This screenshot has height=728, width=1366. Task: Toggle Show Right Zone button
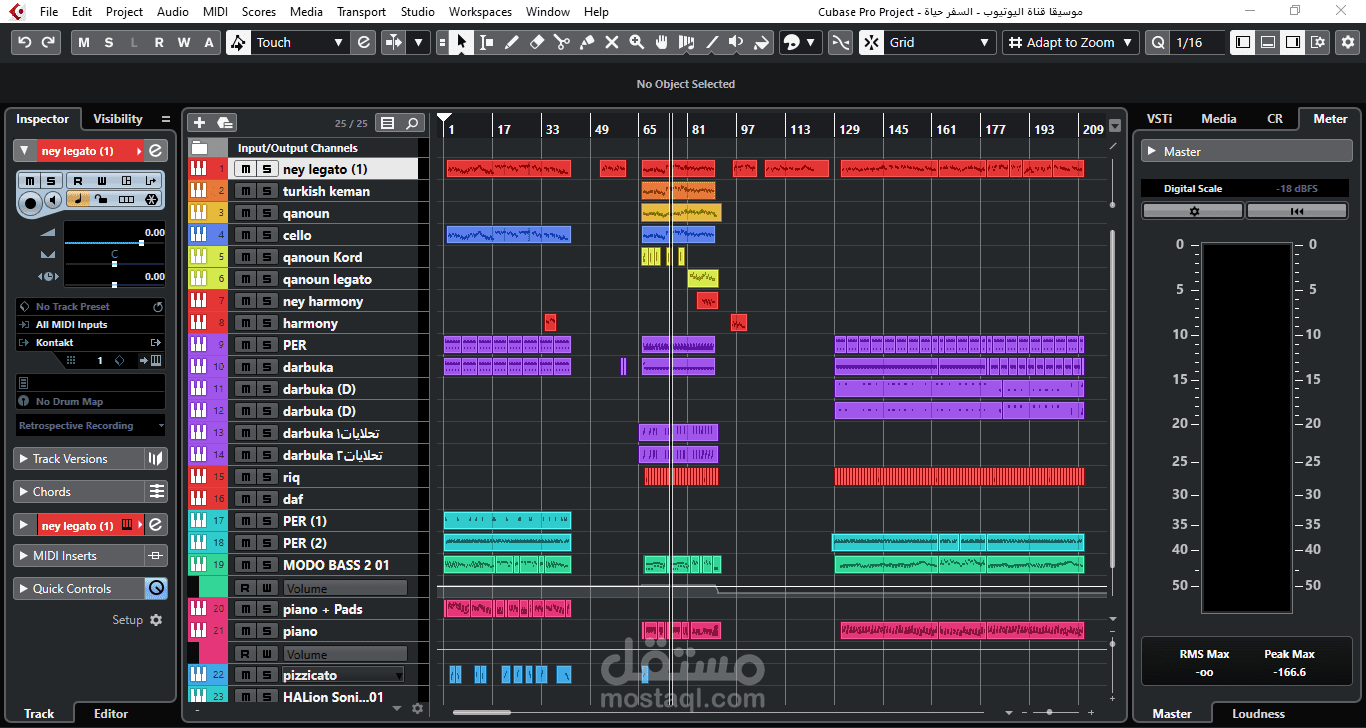[x=1293, y=42]
